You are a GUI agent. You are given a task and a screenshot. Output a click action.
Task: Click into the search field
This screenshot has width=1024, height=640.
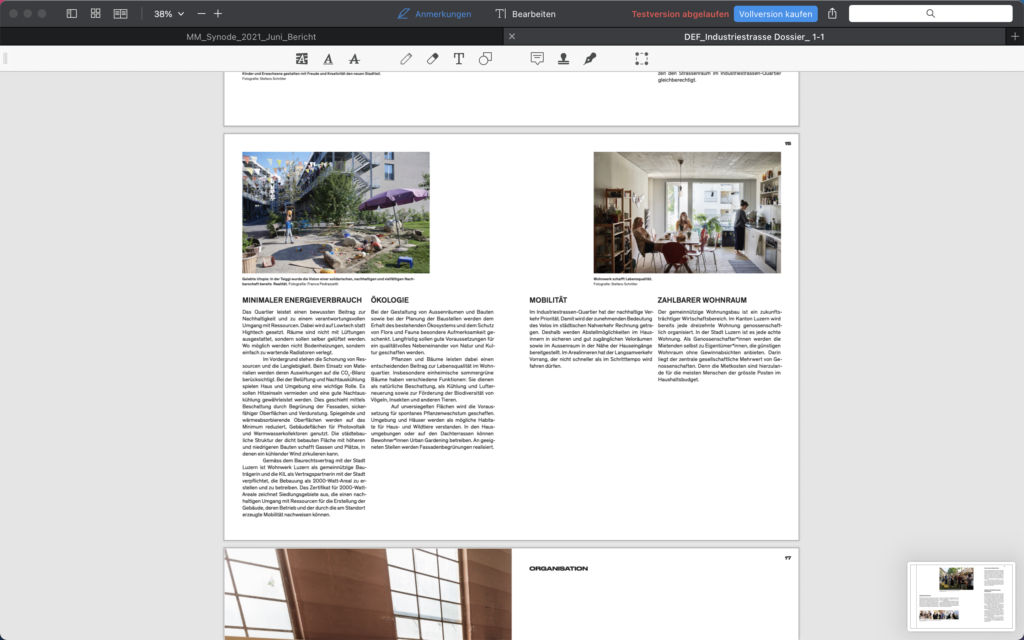coord(930,14)
